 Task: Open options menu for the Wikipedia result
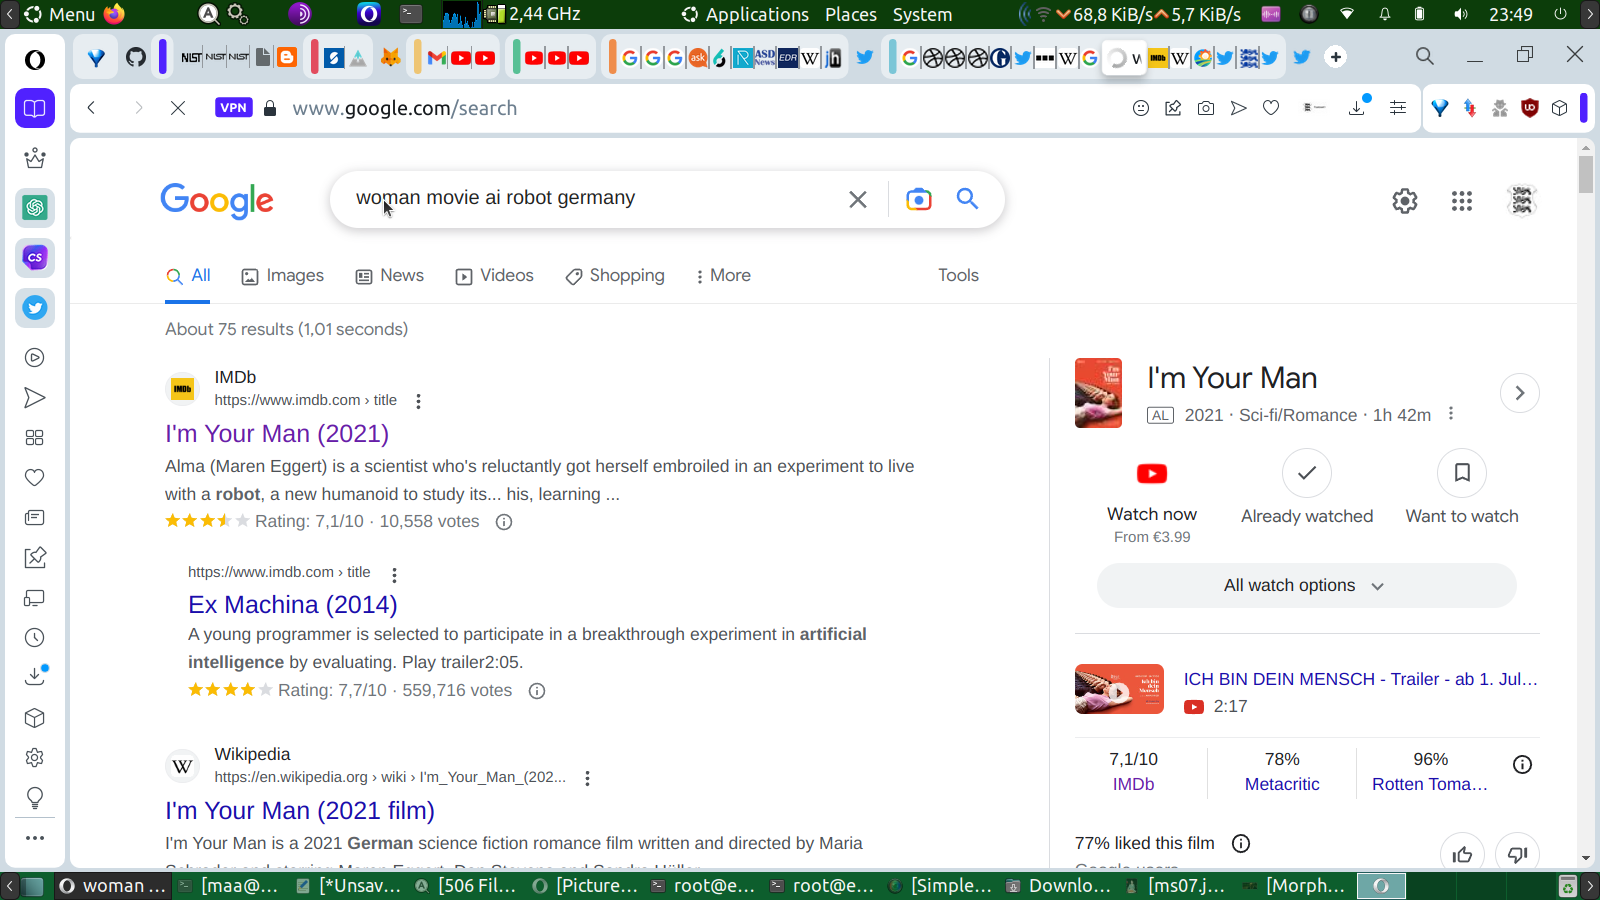coord(587,778)
